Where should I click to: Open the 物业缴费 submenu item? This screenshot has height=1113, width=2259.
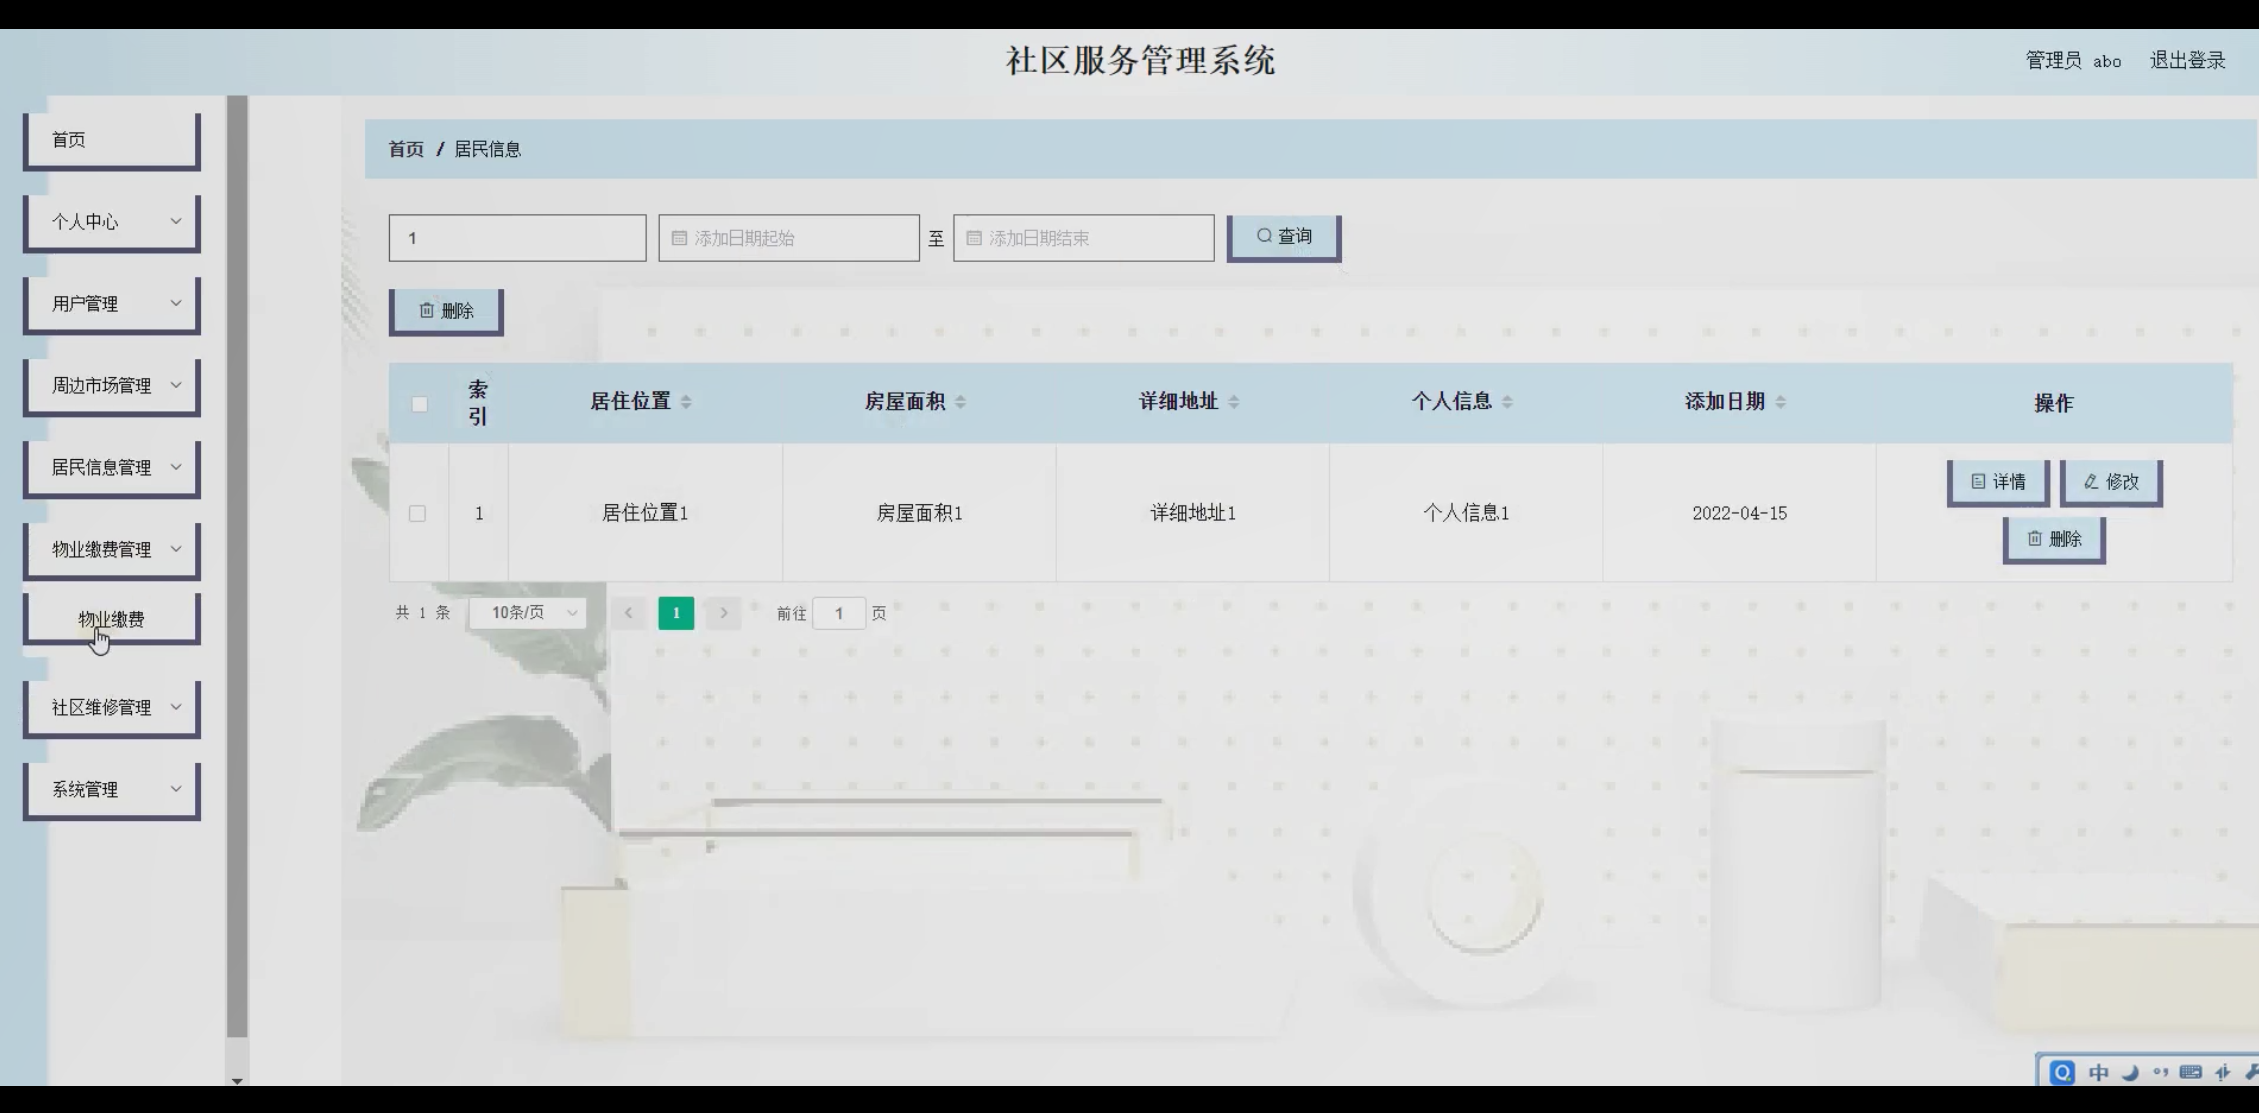pos(111,620)
